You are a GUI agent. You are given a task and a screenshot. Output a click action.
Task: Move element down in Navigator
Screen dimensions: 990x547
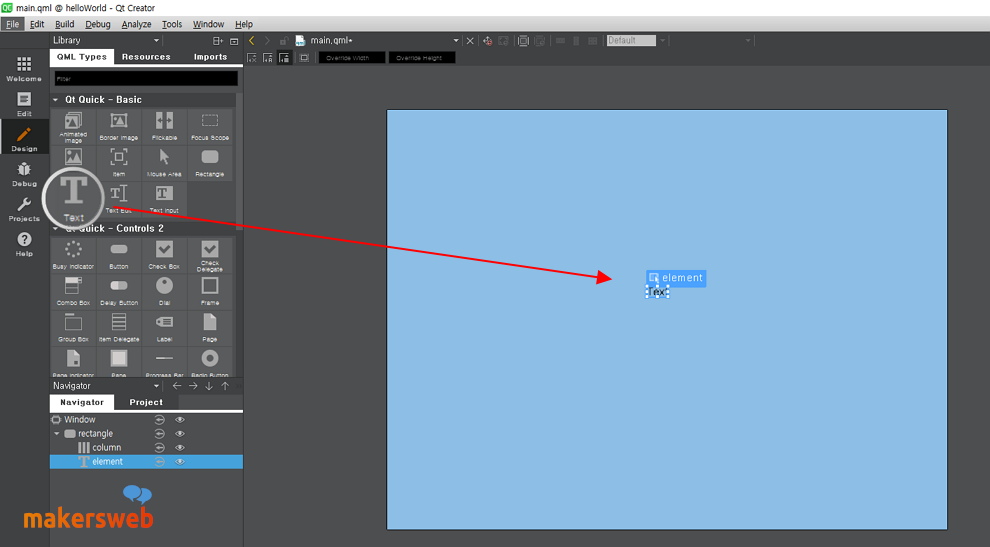click(209, 386)
